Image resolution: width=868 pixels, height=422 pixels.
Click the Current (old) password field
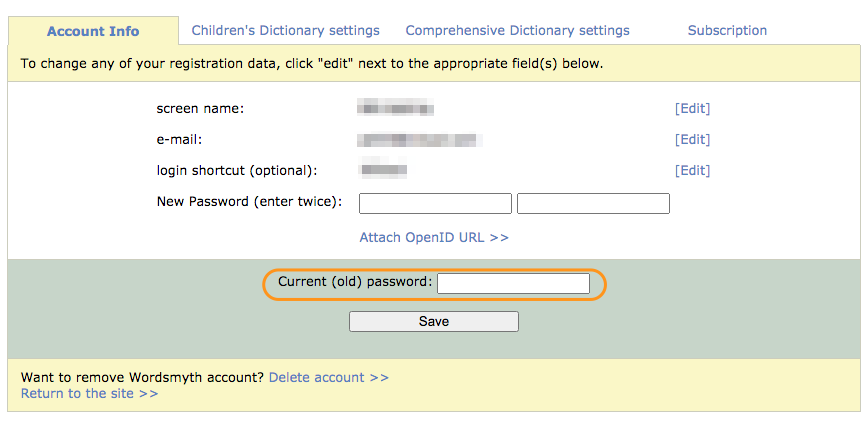tap(513, 284)
